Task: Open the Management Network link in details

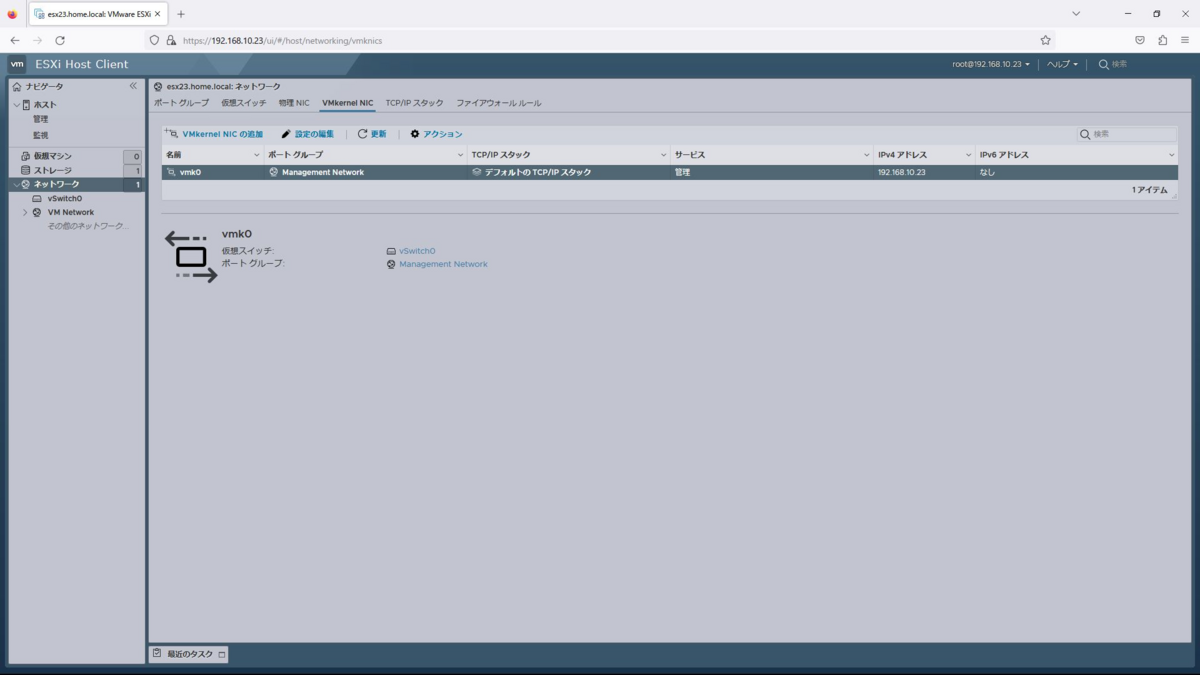Action: (443, 264)
